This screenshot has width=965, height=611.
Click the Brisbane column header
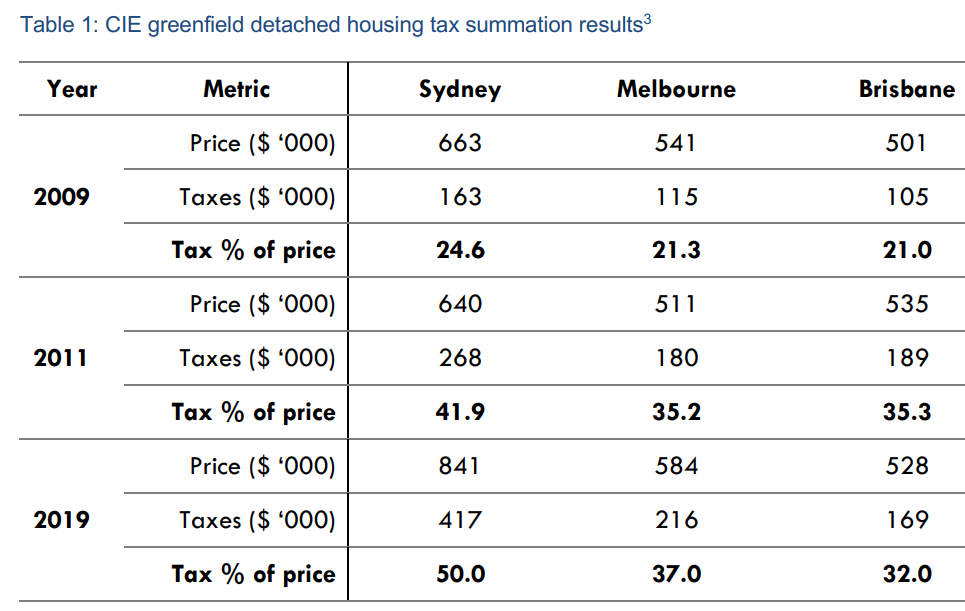tap(907, 90)
